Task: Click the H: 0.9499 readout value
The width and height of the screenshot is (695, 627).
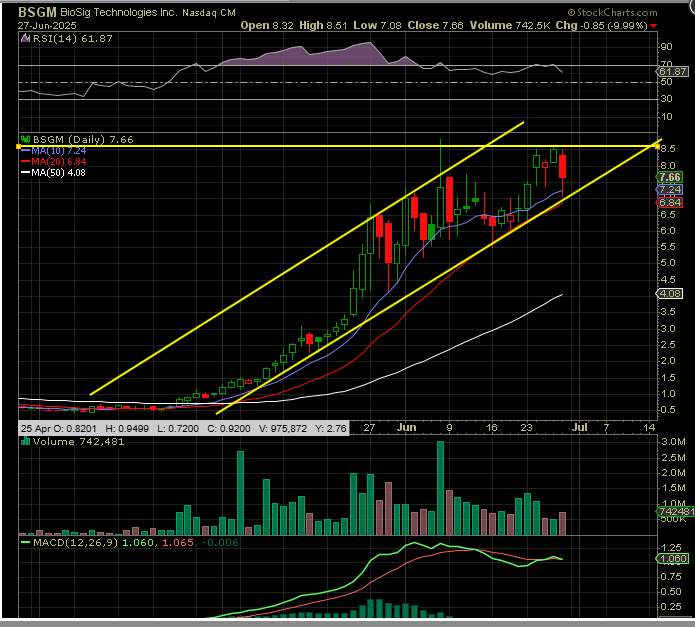Action: click(127, 428)
